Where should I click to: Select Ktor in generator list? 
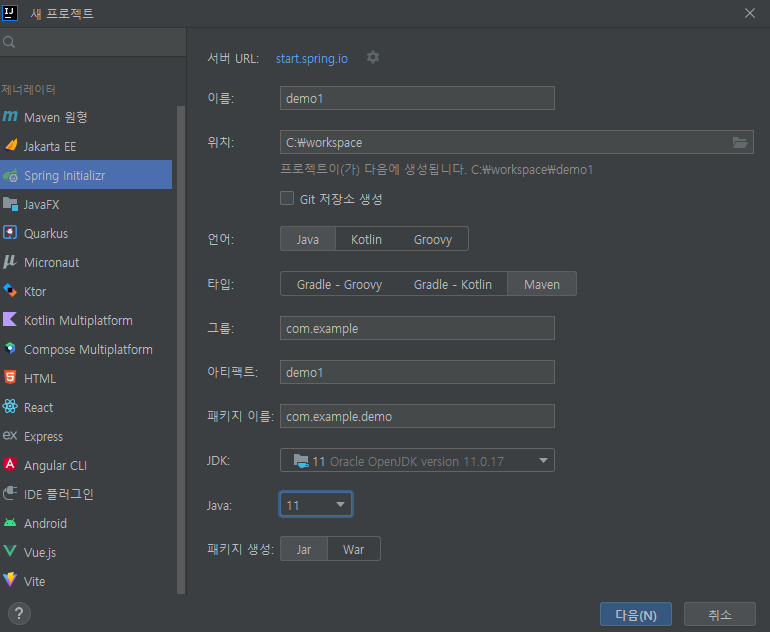86,291
